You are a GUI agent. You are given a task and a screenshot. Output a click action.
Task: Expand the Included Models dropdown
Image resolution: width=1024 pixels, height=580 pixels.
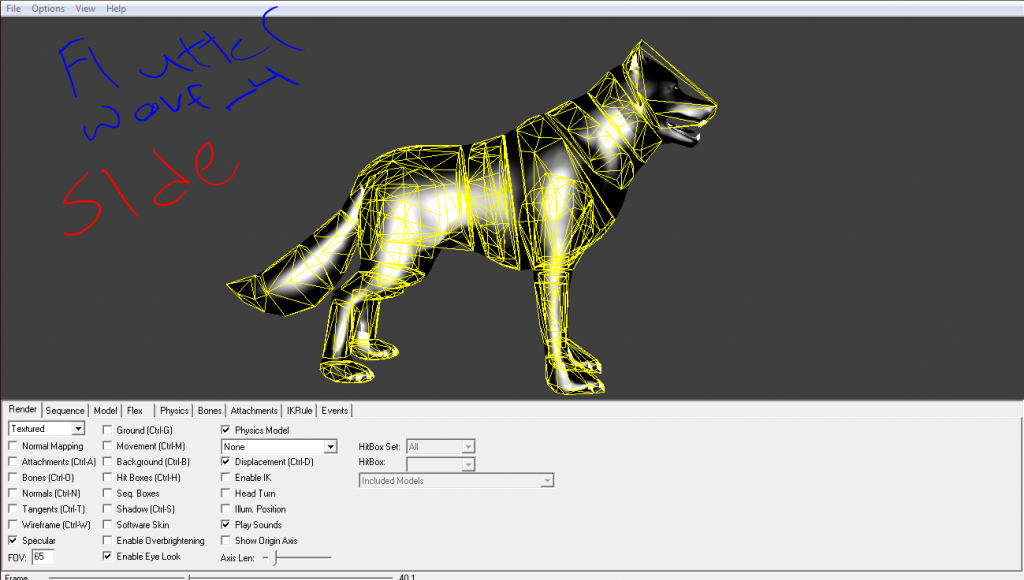point(546,481)
